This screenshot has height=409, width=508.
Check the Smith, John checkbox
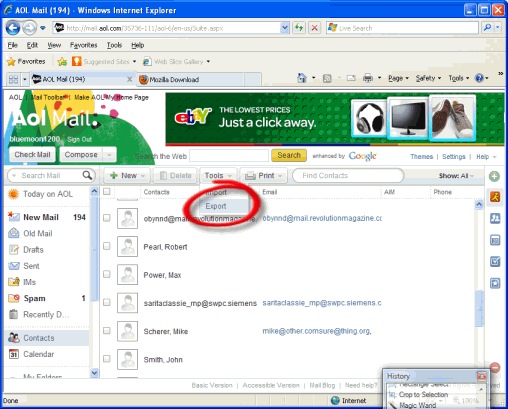107,359
